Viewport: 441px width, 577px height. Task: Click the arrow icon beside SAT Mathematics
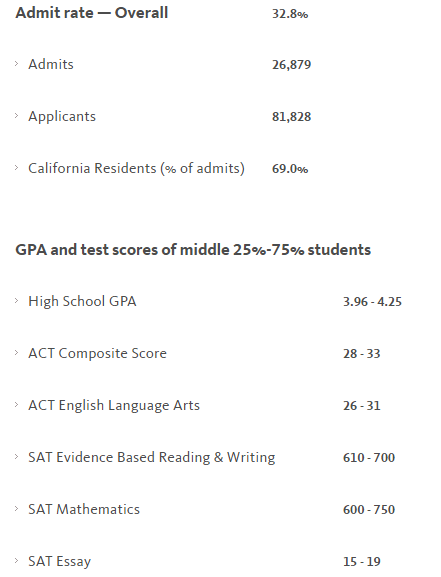coord(17,509)
